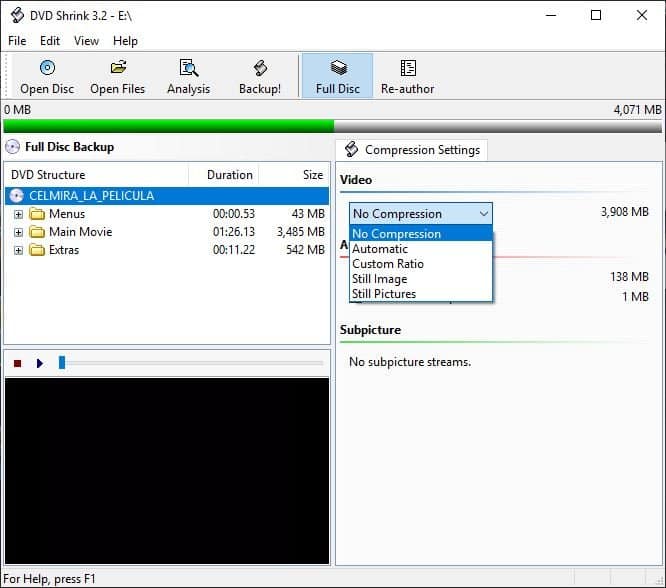This screenshot has width=666, height=588.
Task: Expand the Extras tree node
Action: 18,250
